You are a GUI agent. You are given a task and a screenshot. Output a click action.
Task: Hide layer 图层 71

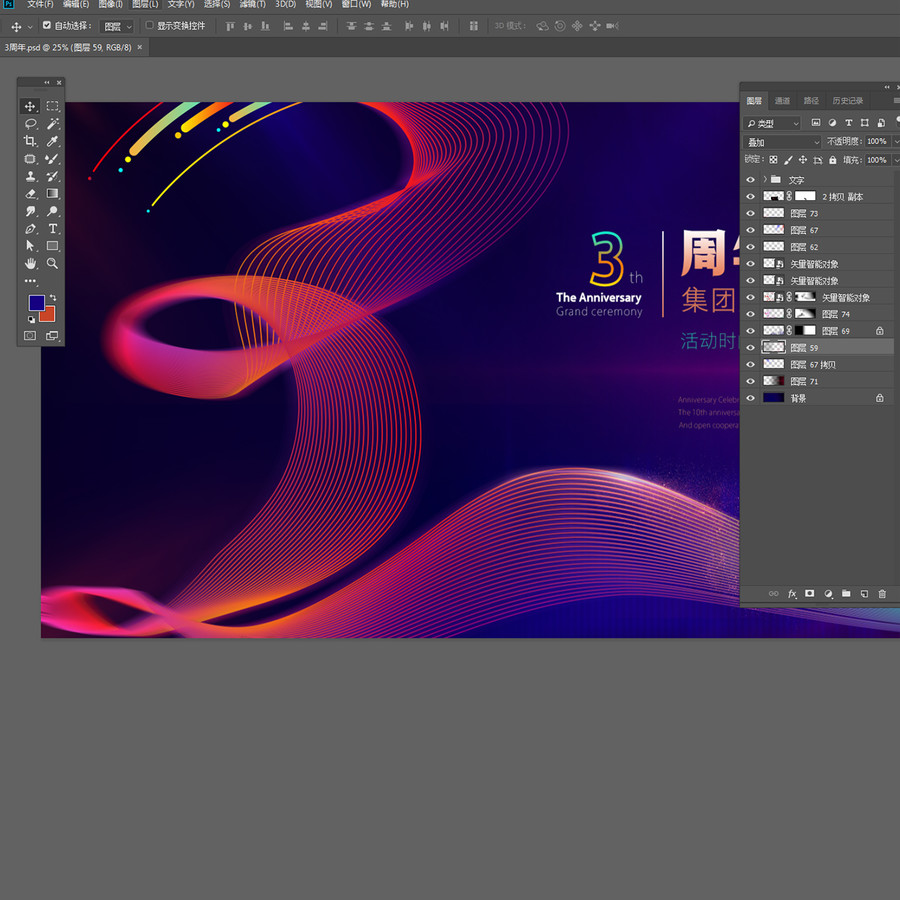pos(750,382)
